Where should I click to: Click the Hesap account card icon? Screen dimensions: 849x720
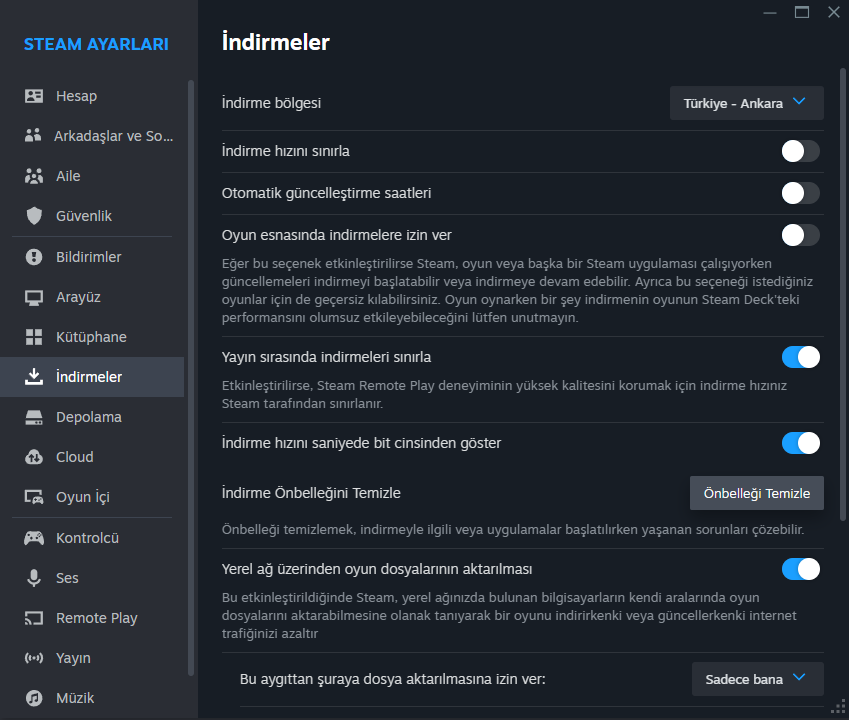click(34, 96)
